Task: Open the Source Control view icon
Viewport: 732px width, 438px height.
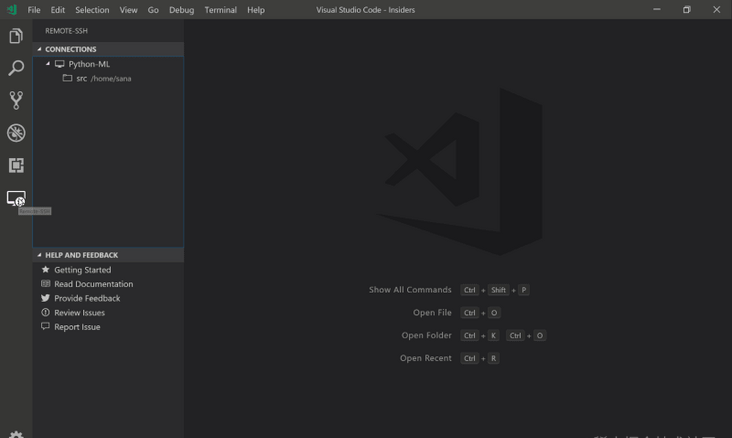Action: 16,100
